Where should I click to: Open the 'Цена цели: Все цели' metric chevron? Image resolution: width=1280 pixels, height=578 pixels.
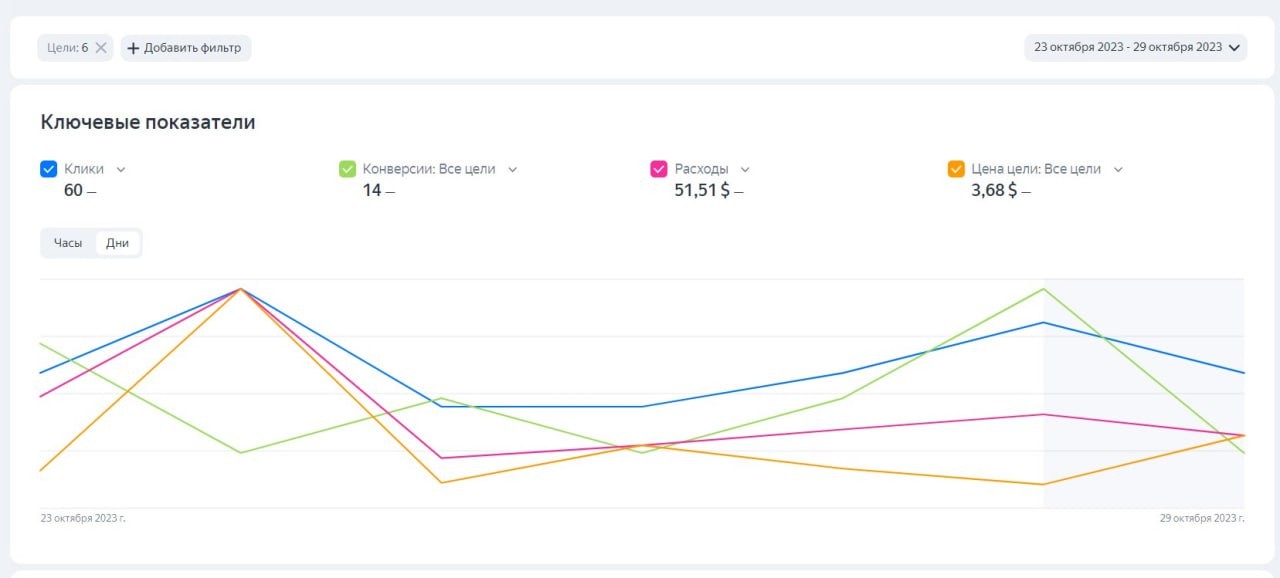coord(1118,169)
